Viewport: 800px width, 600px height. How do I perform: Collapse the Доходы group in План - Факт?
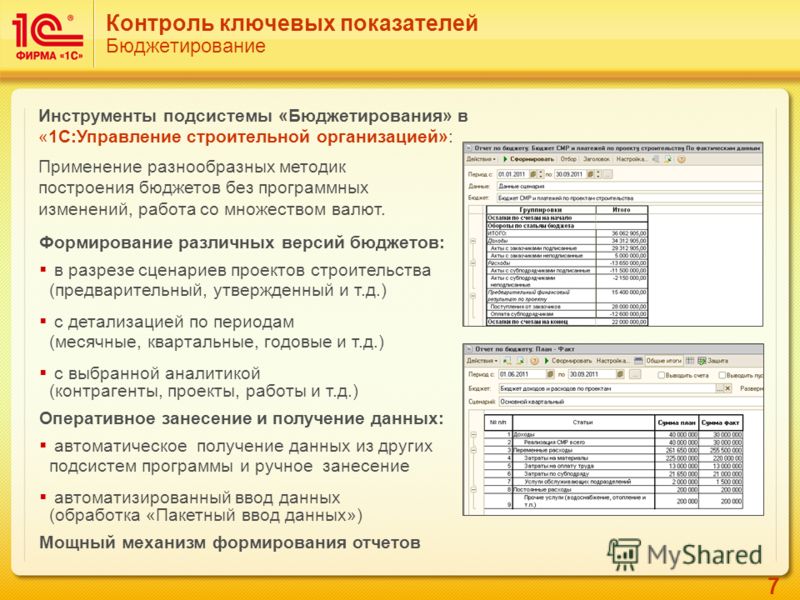pos(473,435)
